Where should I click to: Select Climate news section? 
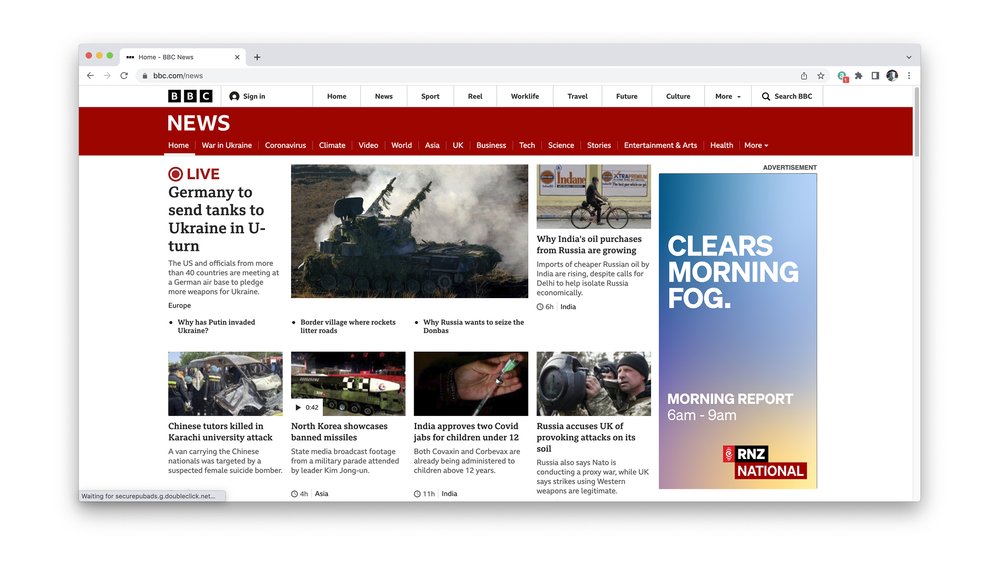332,145
